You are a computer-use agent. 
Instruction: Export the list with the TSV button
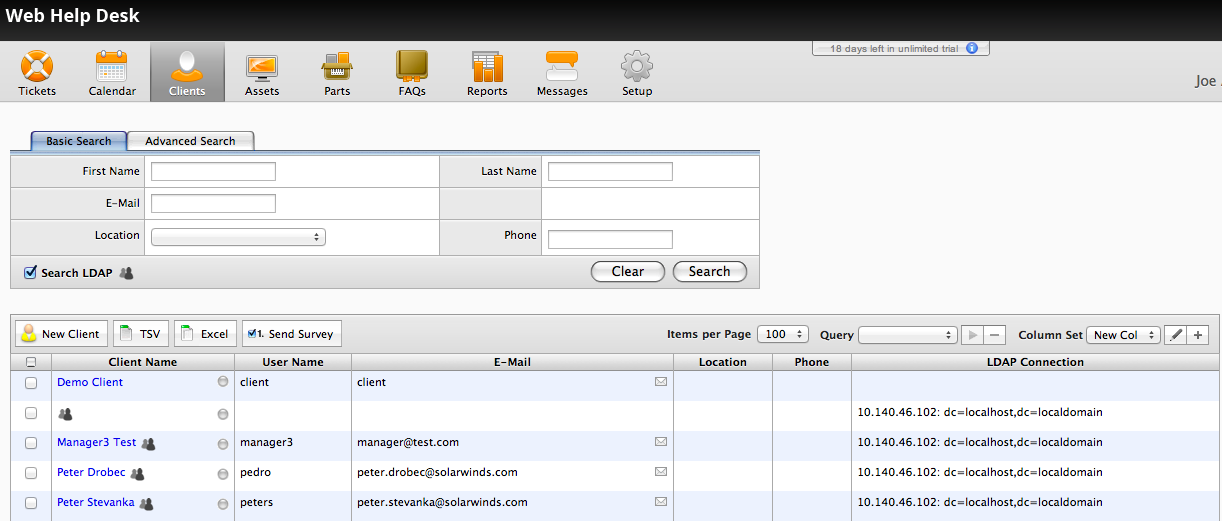[x=141, y=334]
